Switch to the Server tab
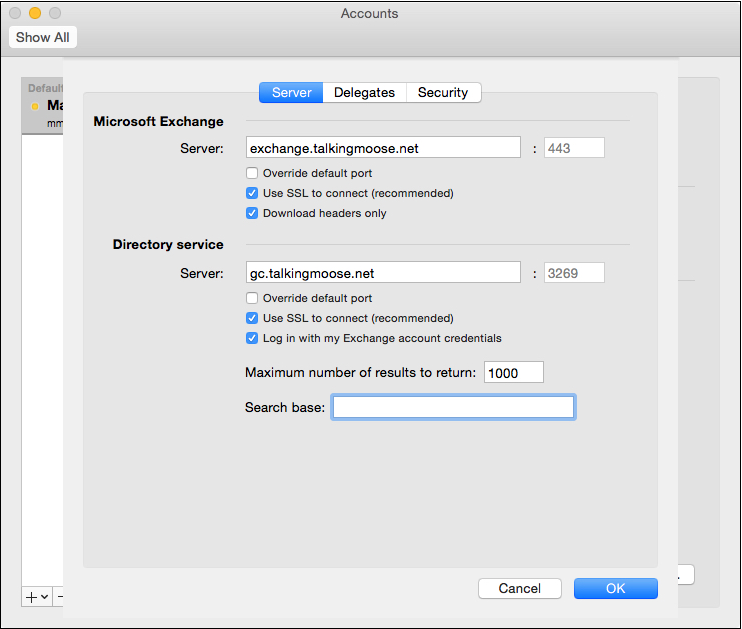Screen dimensions: 742x629 291,92
